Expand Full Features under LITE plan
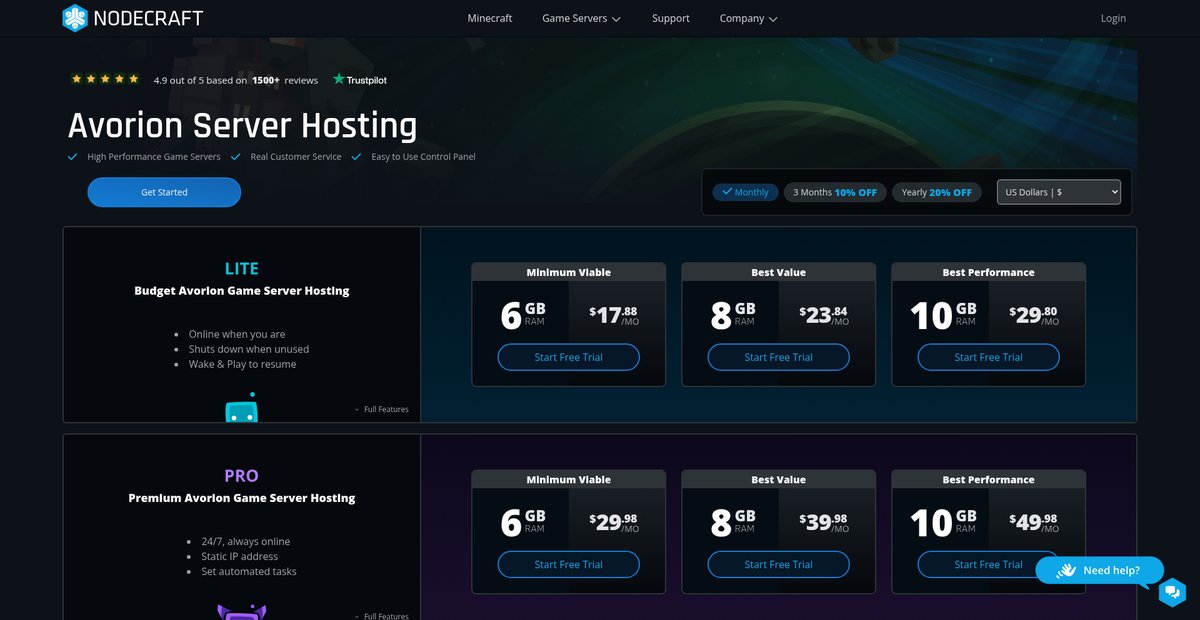The width and height of the screenshot is (1200, 620). (381, 409)
